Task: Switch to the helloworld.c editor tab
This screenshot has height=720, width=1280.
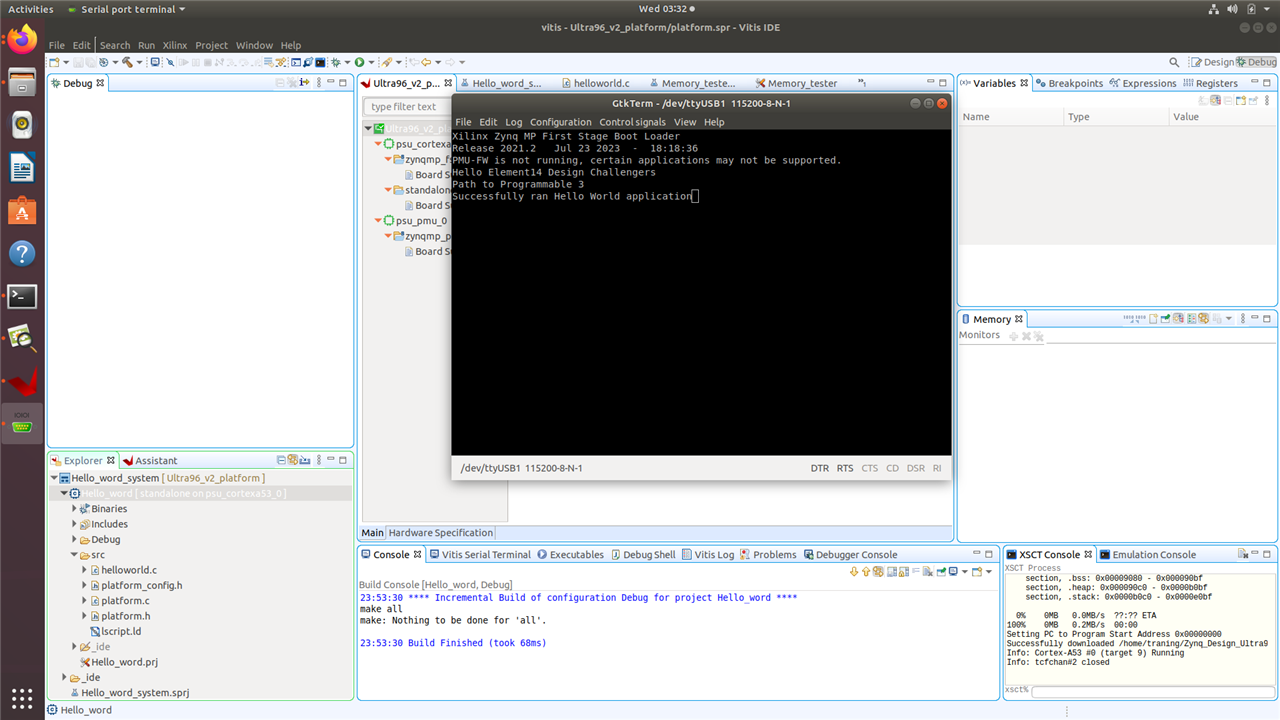Action: [595, 83]
